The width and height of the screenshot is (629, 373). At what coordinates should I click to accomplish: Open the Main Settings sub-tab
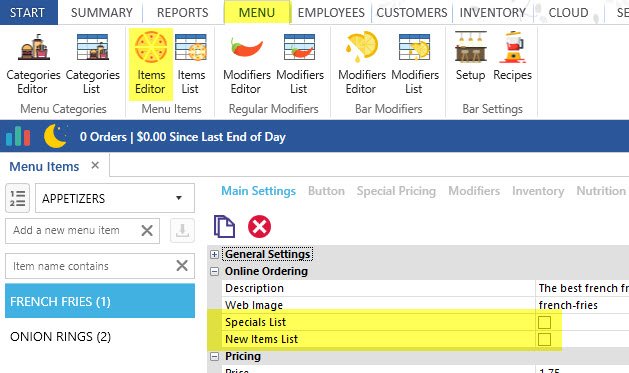[x=258, y=191]
